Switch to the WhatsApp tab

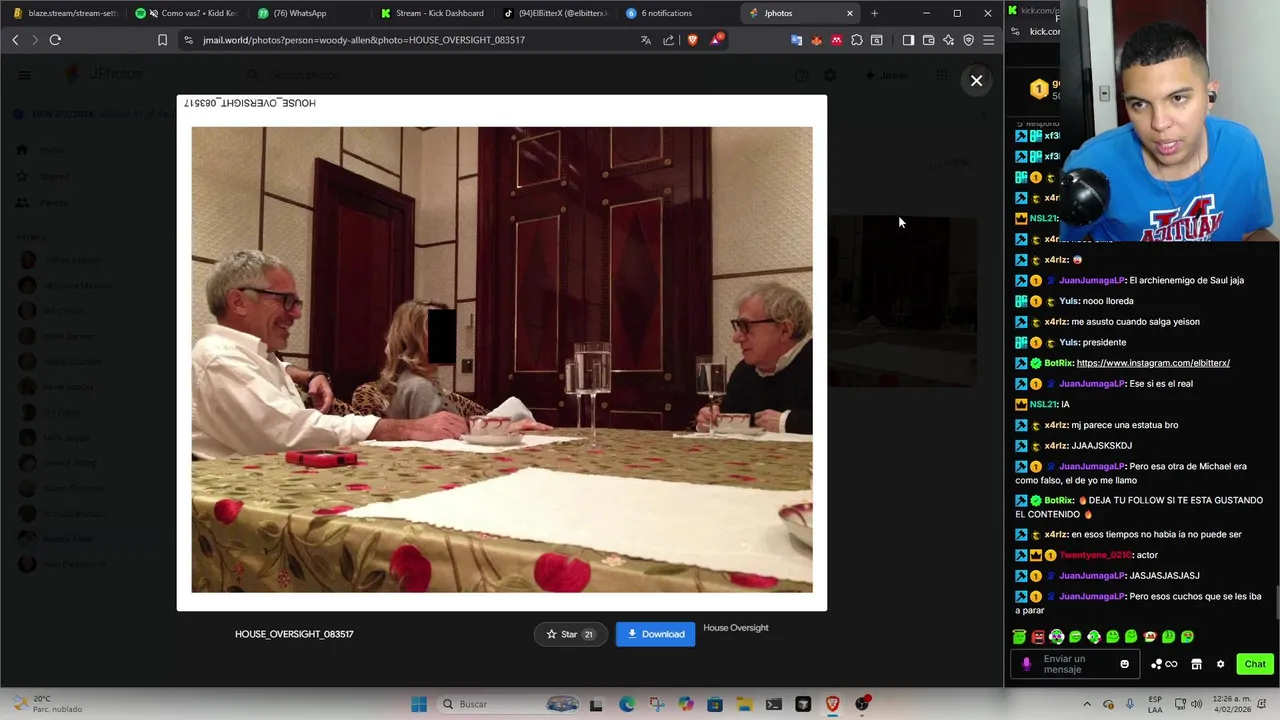pyautogui.click(x=308, y=13)
